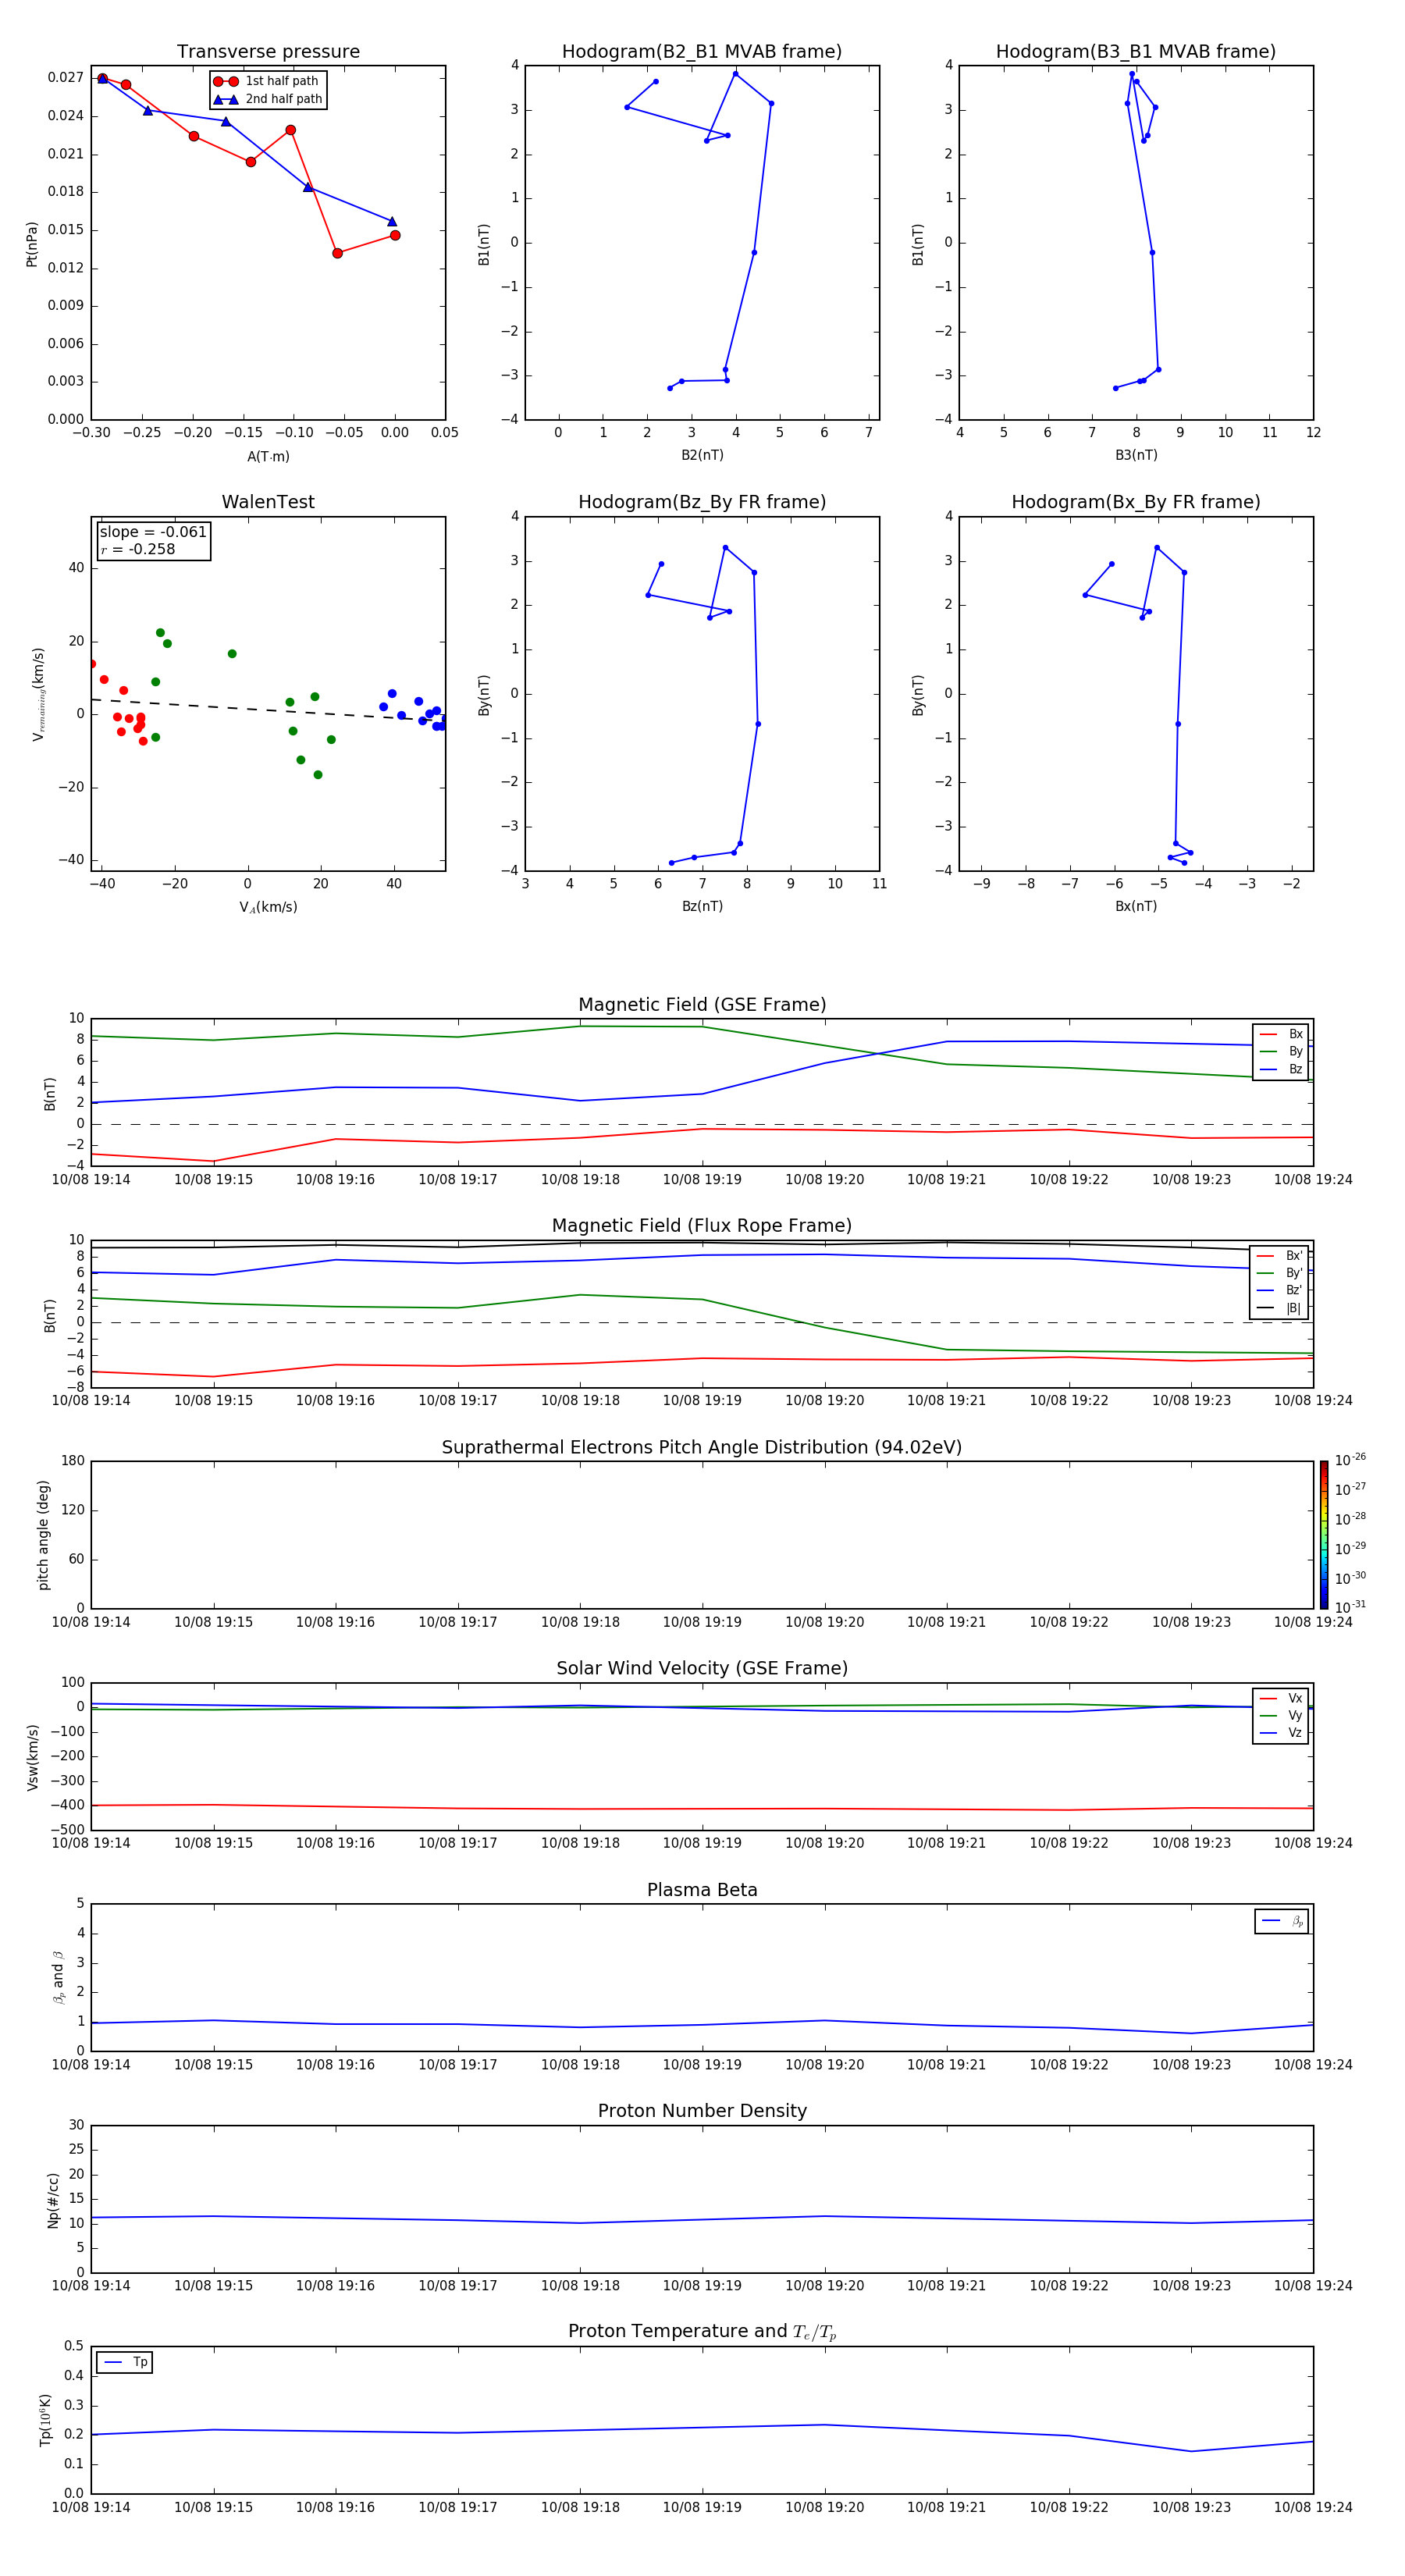Click the "Magnetic Field (Flux Rope Frame)" title

point(702,1225)
